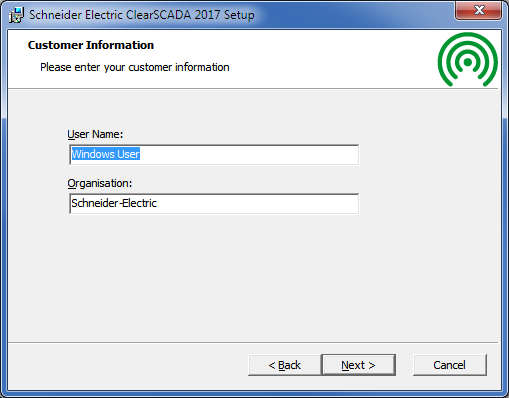Click 'Please enter your customer information' text
The width and height of the screenshot is (509, 398).
[135, 67]
